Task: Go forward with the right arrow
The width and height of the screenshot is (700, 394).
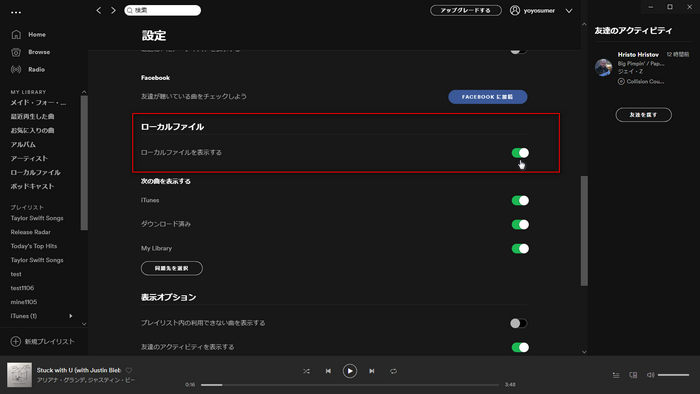Action: click(113, 10)
